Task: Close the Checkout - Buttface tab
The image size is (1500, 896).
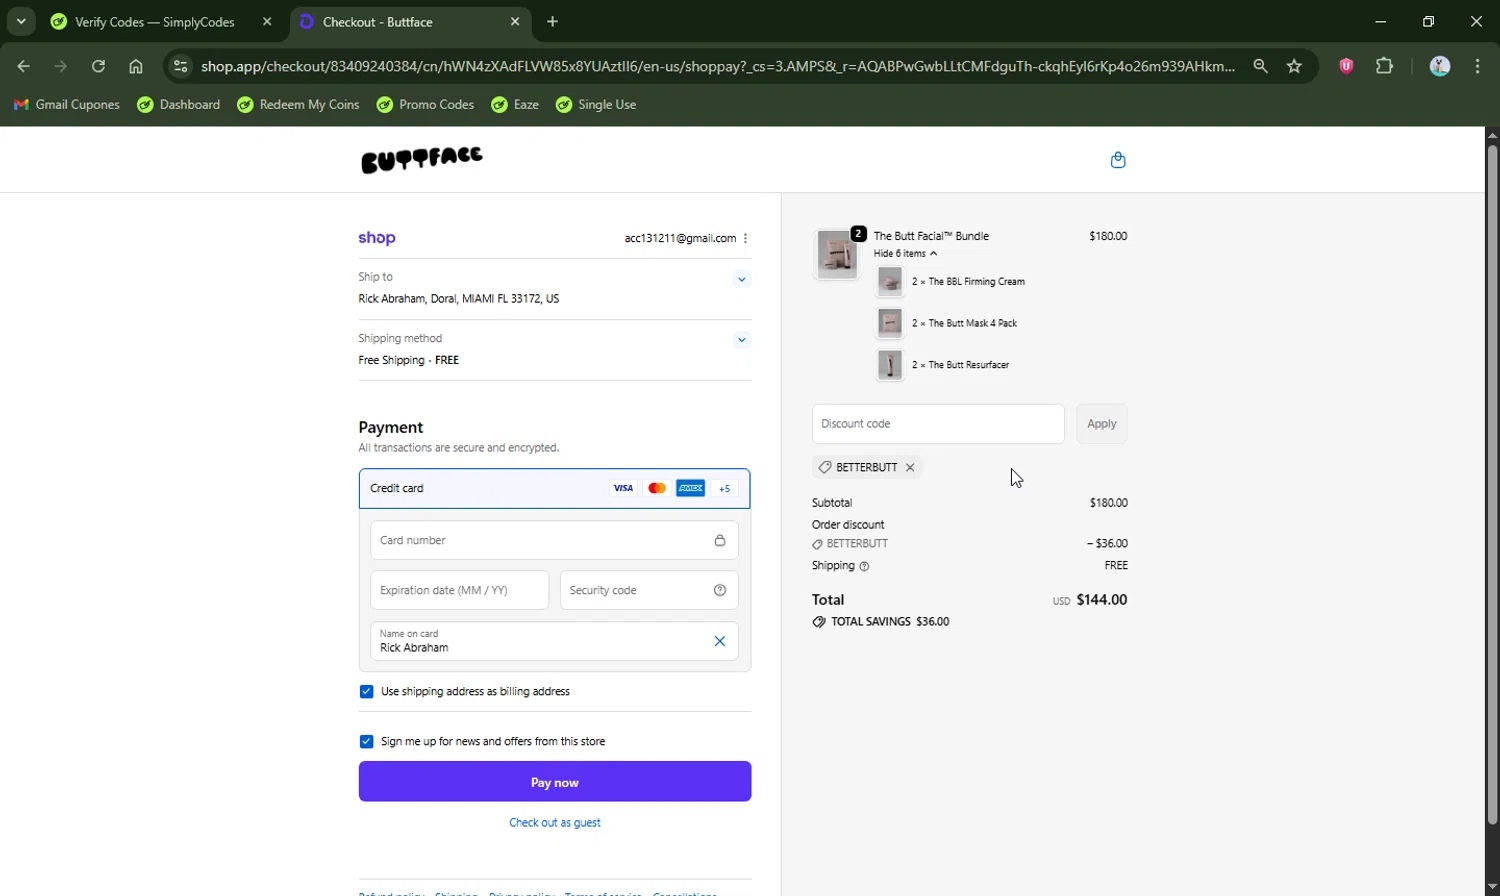Action: (515, 21)
